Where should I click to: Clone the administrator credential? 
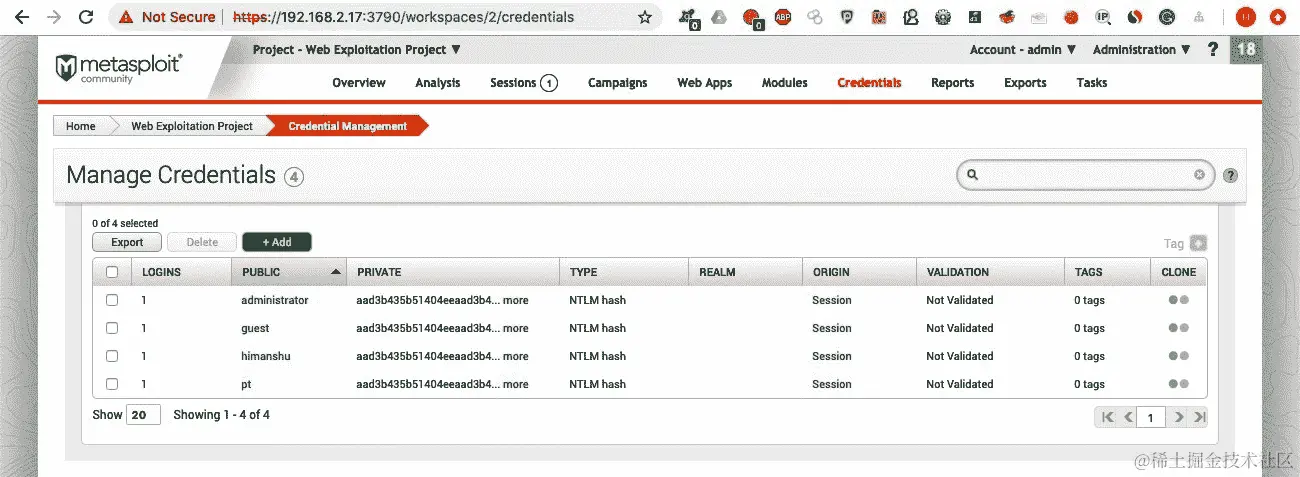(x=1178, y=300)
